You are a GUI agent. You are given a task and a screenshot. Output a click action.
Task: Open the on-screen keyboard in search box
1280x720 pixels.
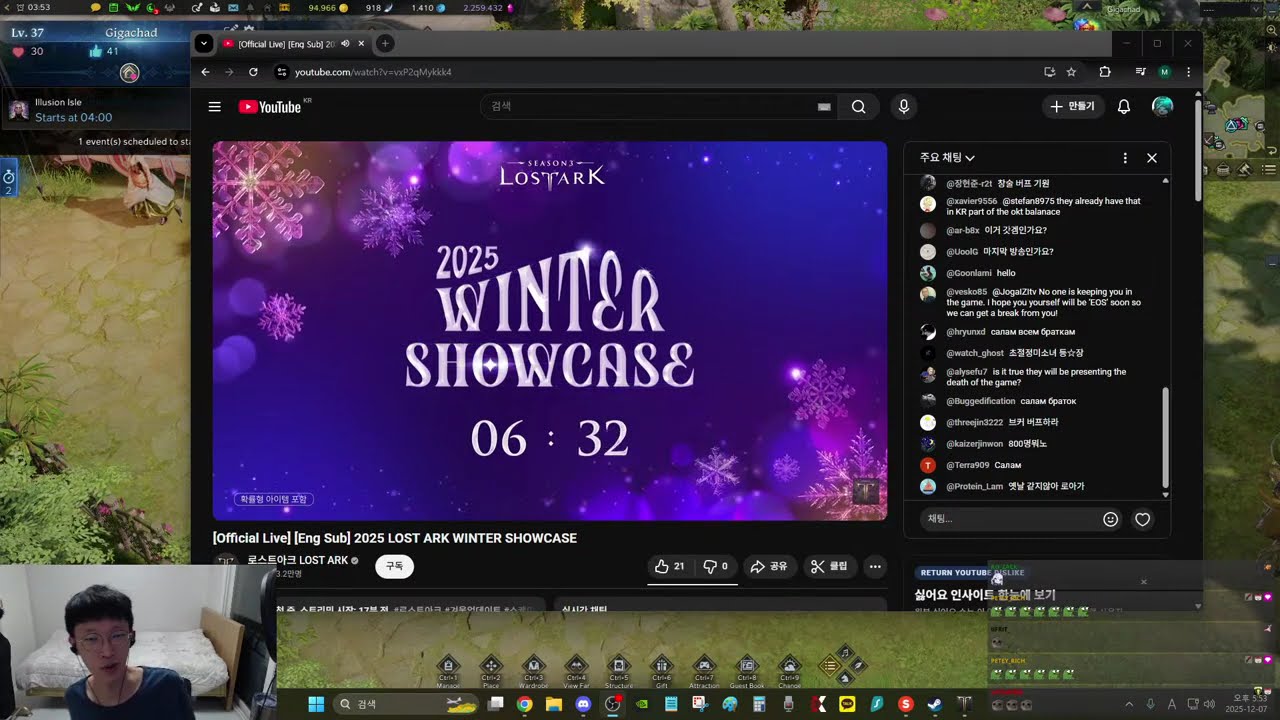(x=824, y=107)
